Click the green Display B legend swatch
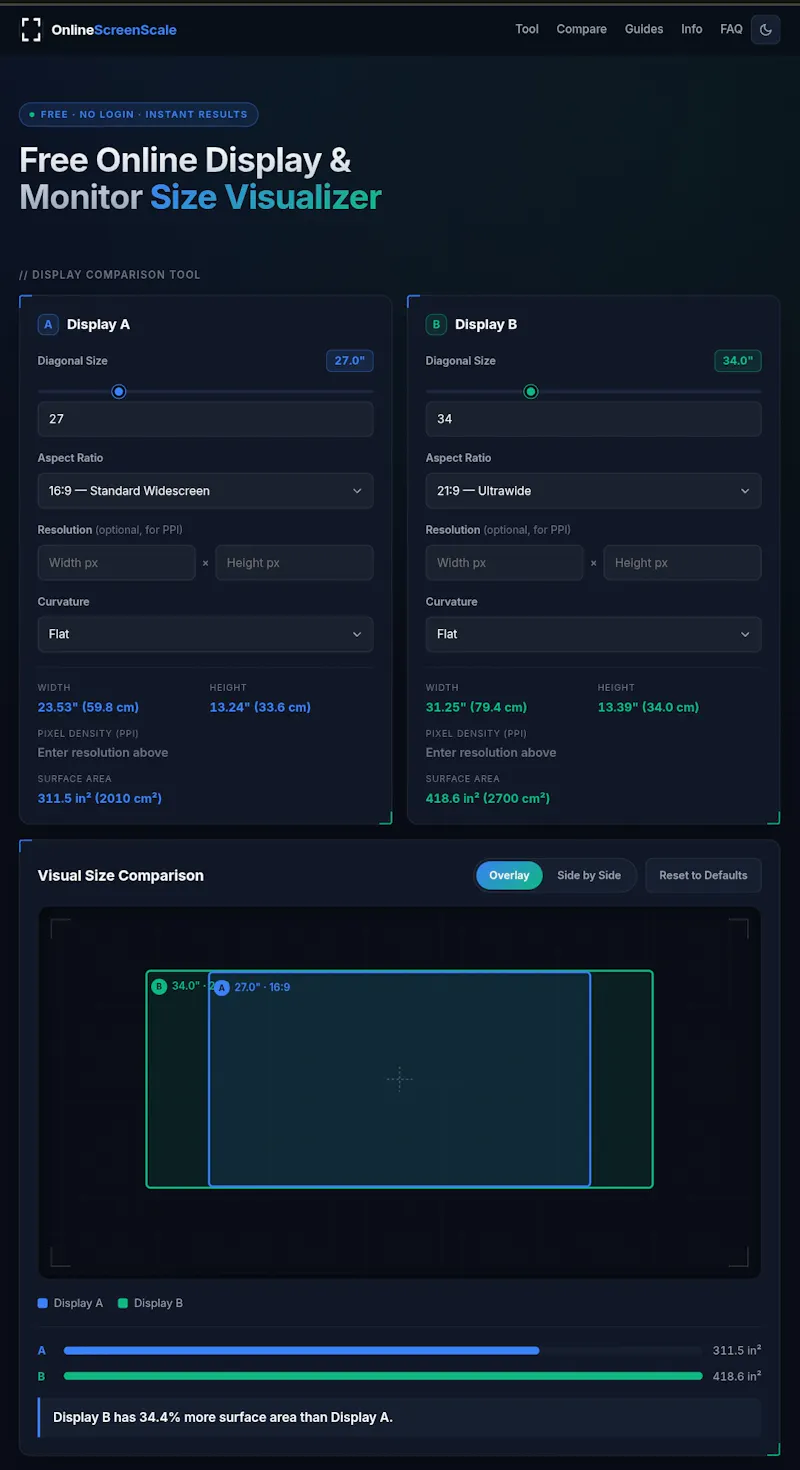800x1470 pixels. click(x=123, y=1303)
